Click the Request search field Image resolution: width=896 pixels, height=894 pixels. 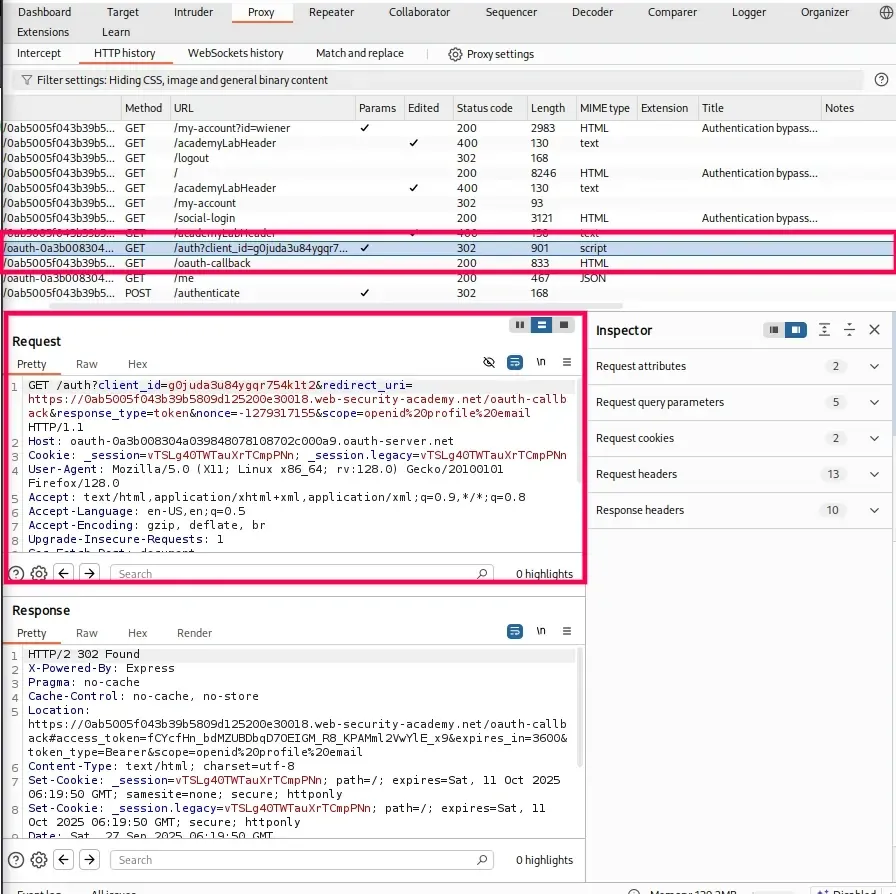(x=302, y=573)
